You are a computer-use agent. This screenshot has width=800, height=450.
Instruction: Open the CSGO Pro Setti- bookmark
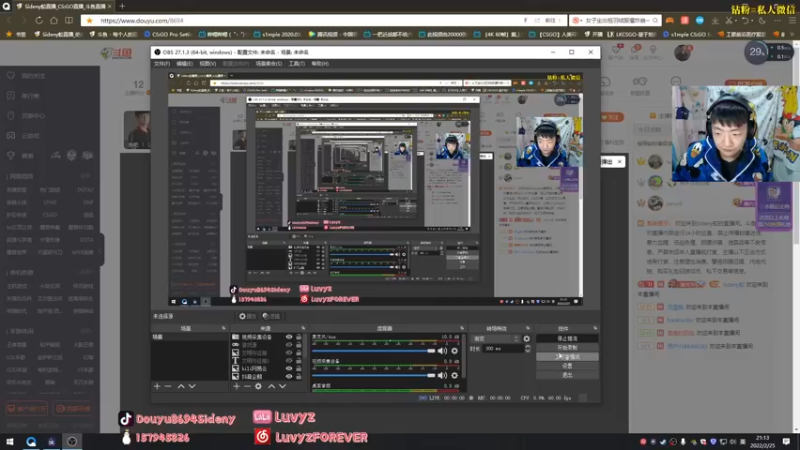tap(168, 34)
